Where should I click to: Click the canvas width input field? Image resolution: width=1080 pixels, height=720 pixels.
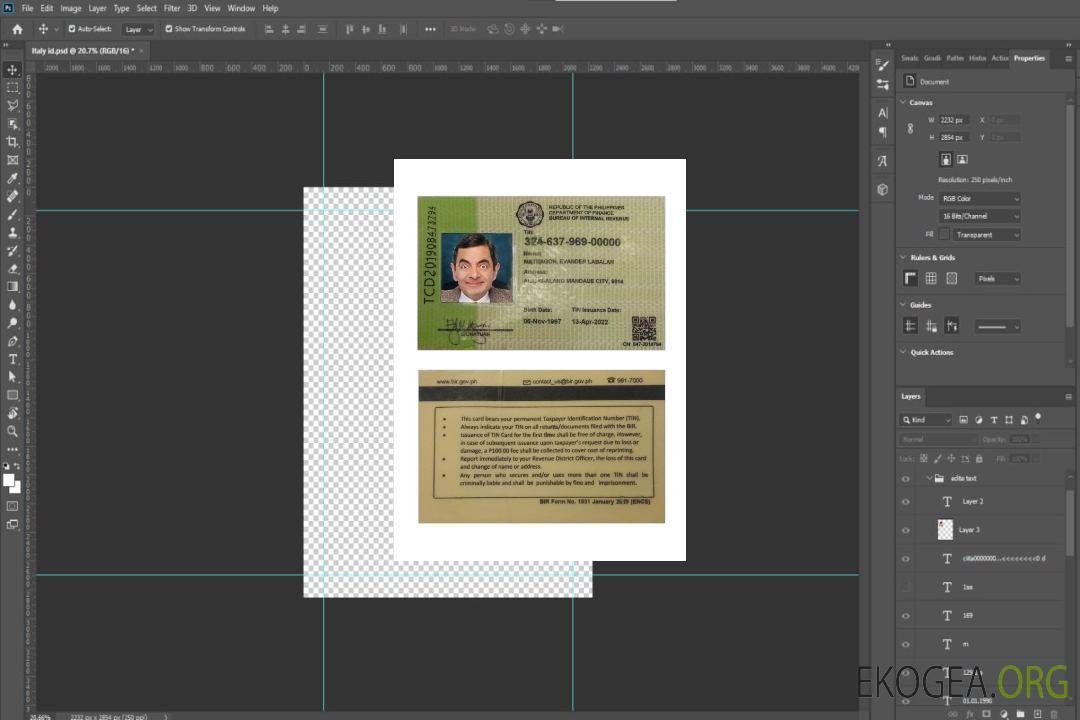click(954, 120)
